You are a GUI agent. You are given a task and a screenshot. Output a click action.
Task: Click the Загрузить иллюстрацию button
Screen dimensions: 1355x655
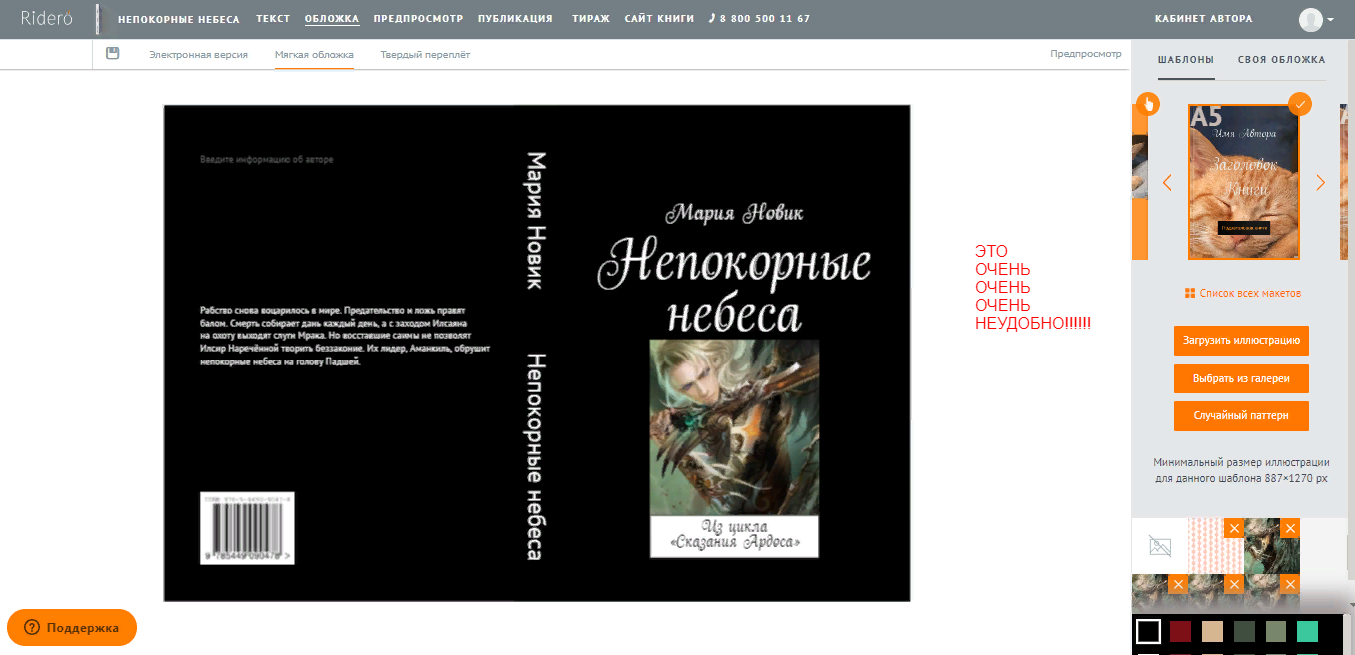[1241, 340]
